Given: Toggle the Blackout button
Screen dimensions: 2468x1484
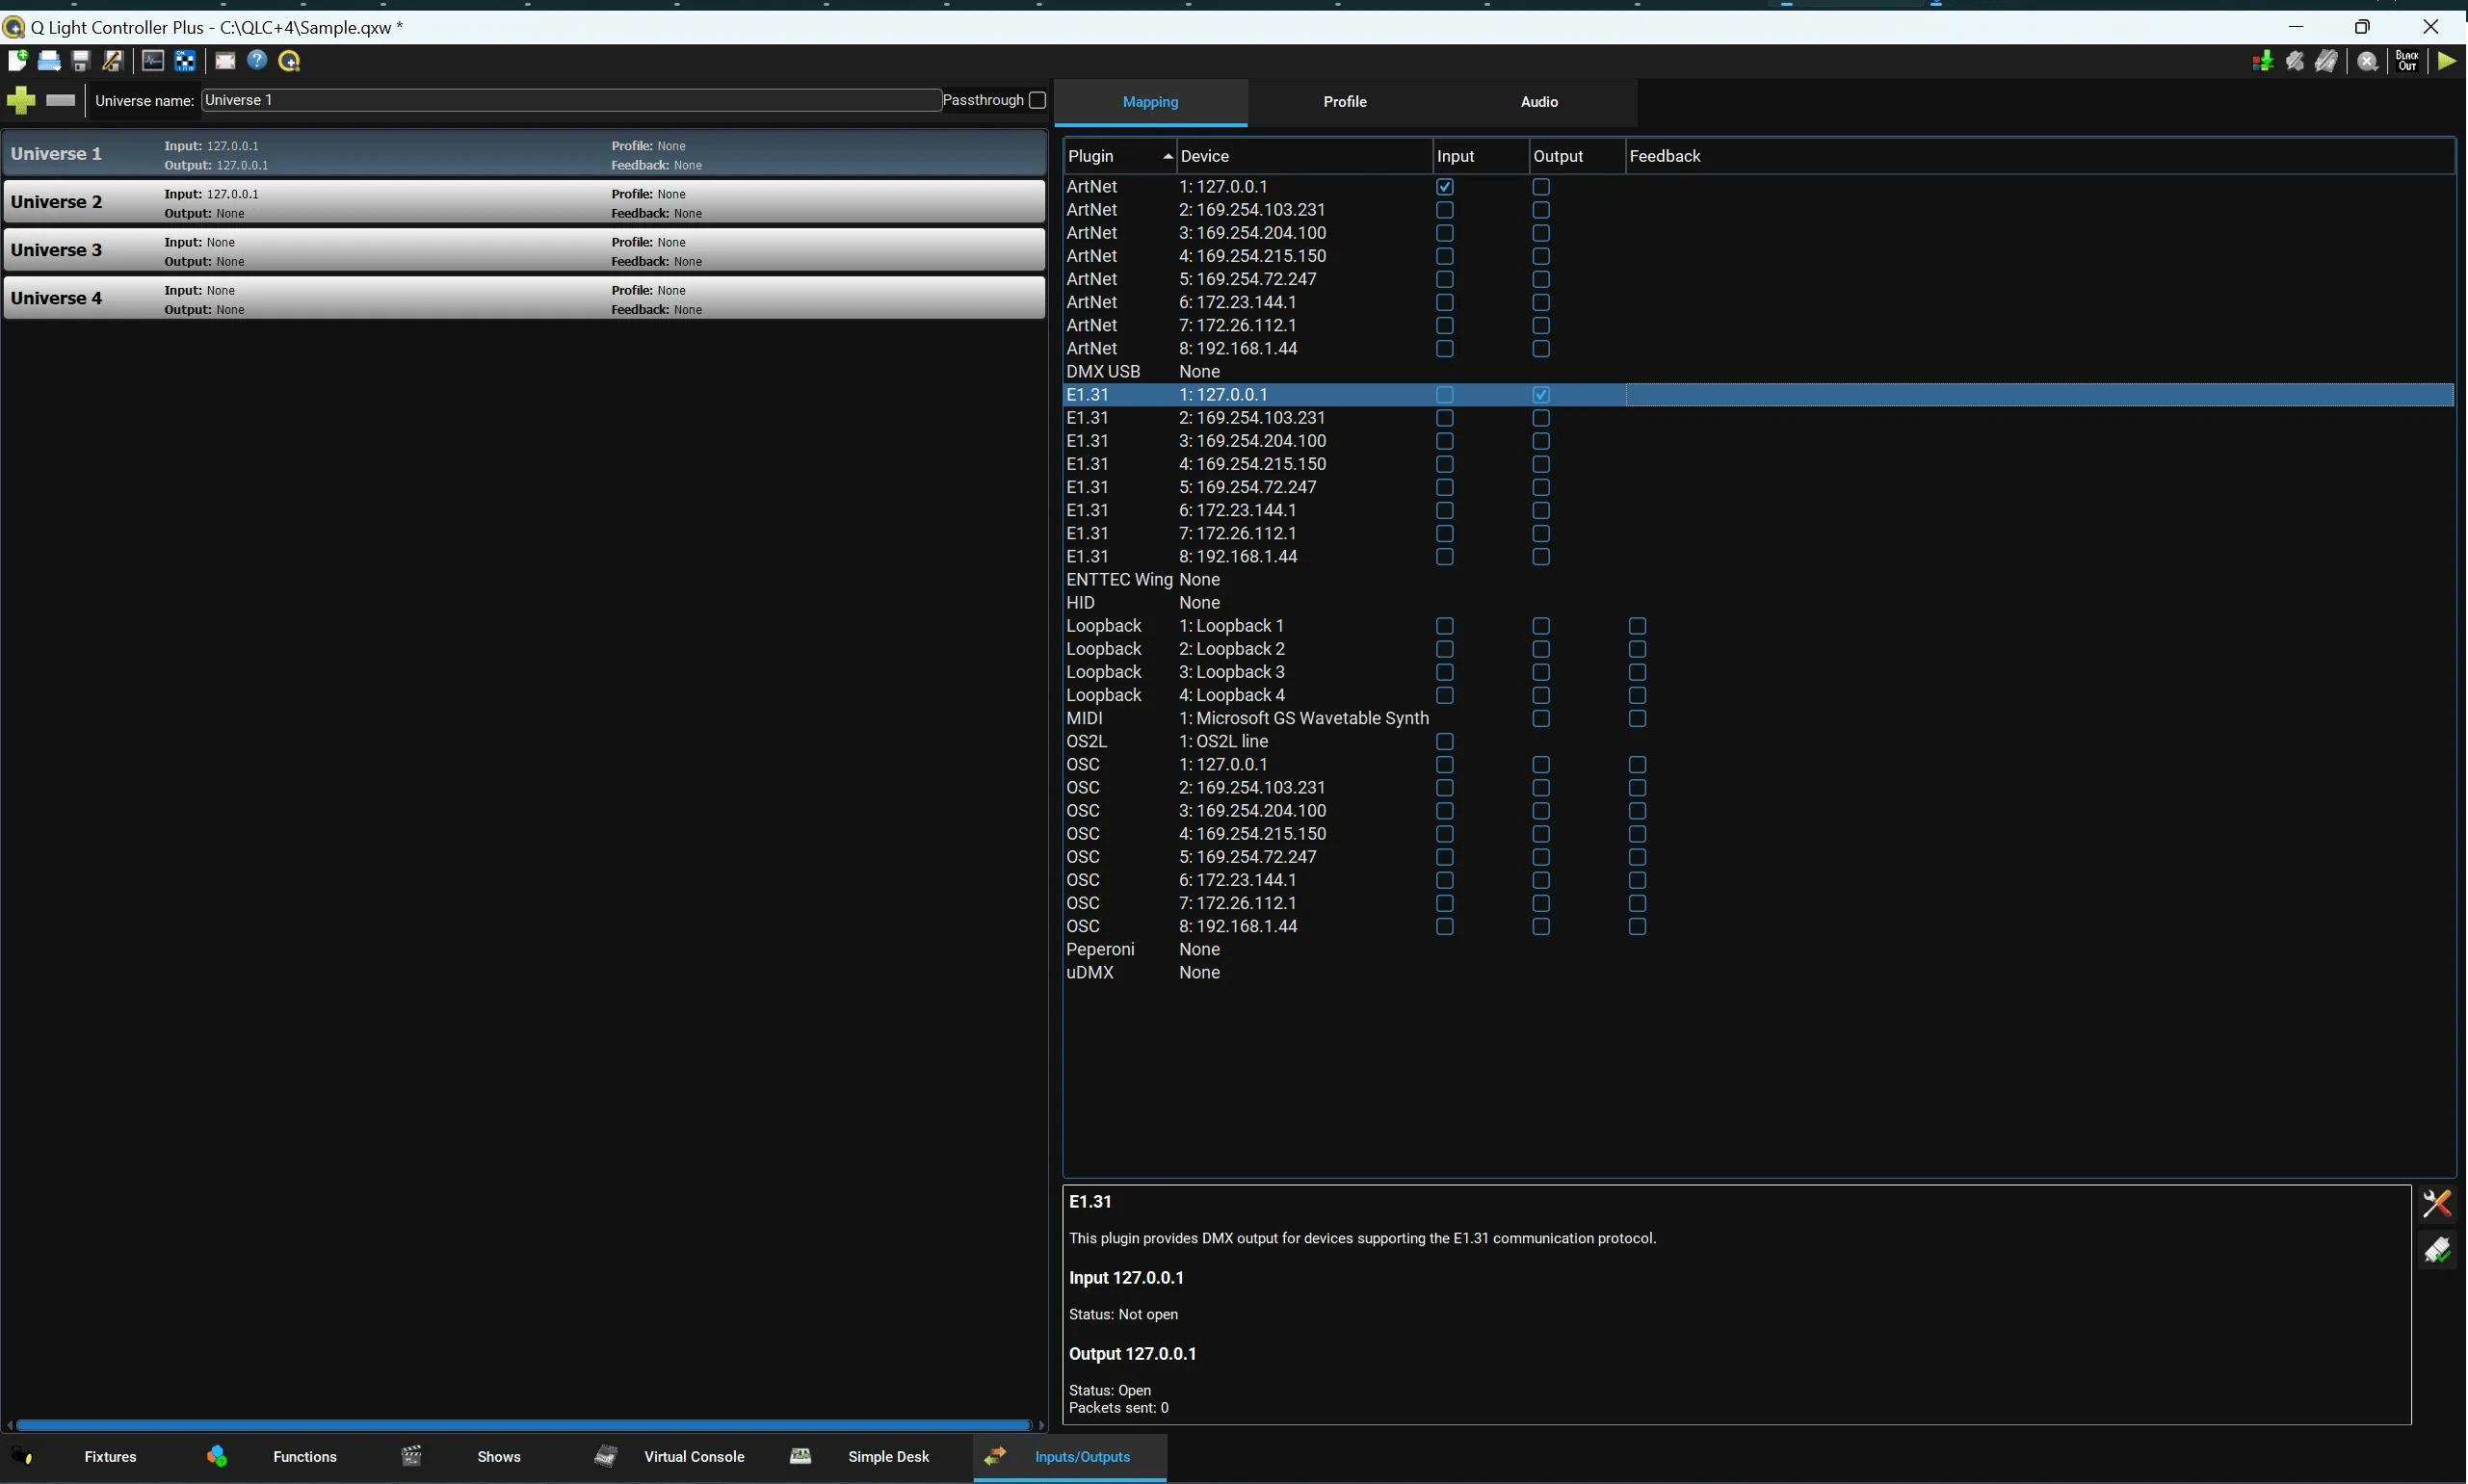Looking at the screenshot, I should [x=2407, y=61].
